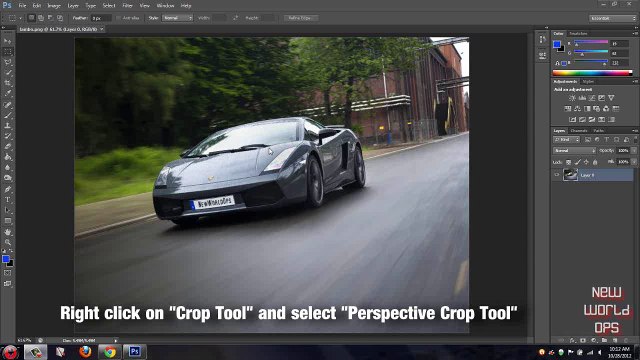
Task: Select the Rectangular Marquee tool in toolbox
Action: 8,52
